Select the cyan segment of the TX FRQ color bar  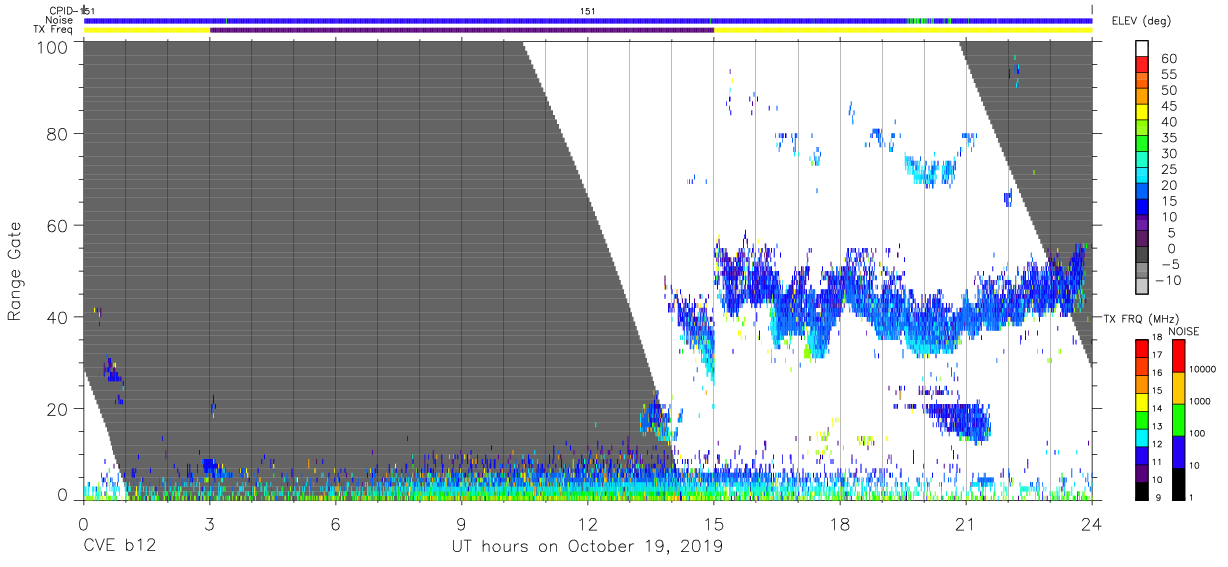pyautogui.click(x=1142, y=438)
